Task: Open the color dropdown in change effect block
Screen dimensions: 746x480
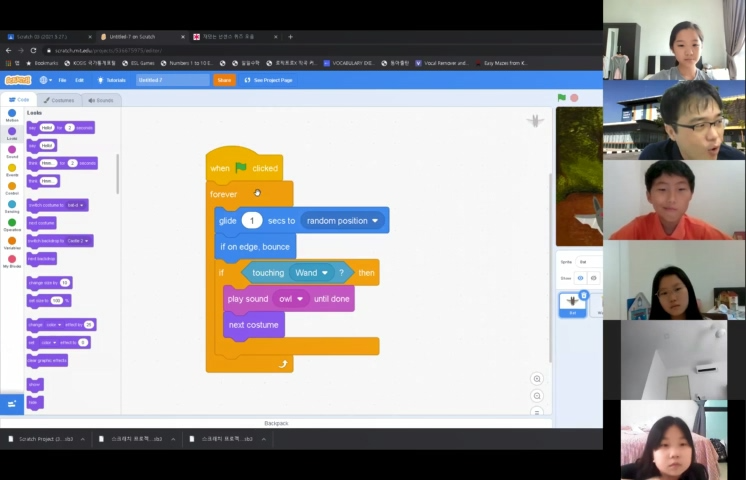Action: pos(53,324)
